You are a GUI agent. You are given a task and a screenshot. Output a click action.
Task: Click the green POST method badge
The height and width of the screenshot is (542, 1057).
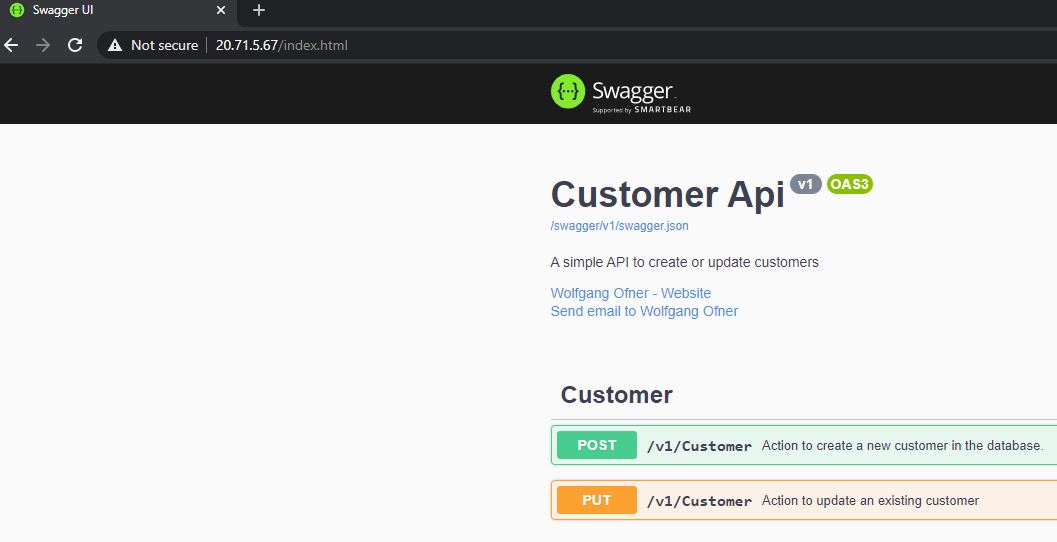pos(597,446)
